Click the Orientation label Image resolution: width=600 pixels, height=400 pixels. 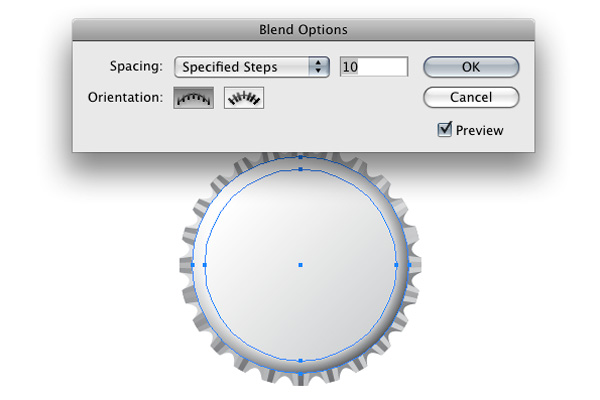(x=125, y=97)
